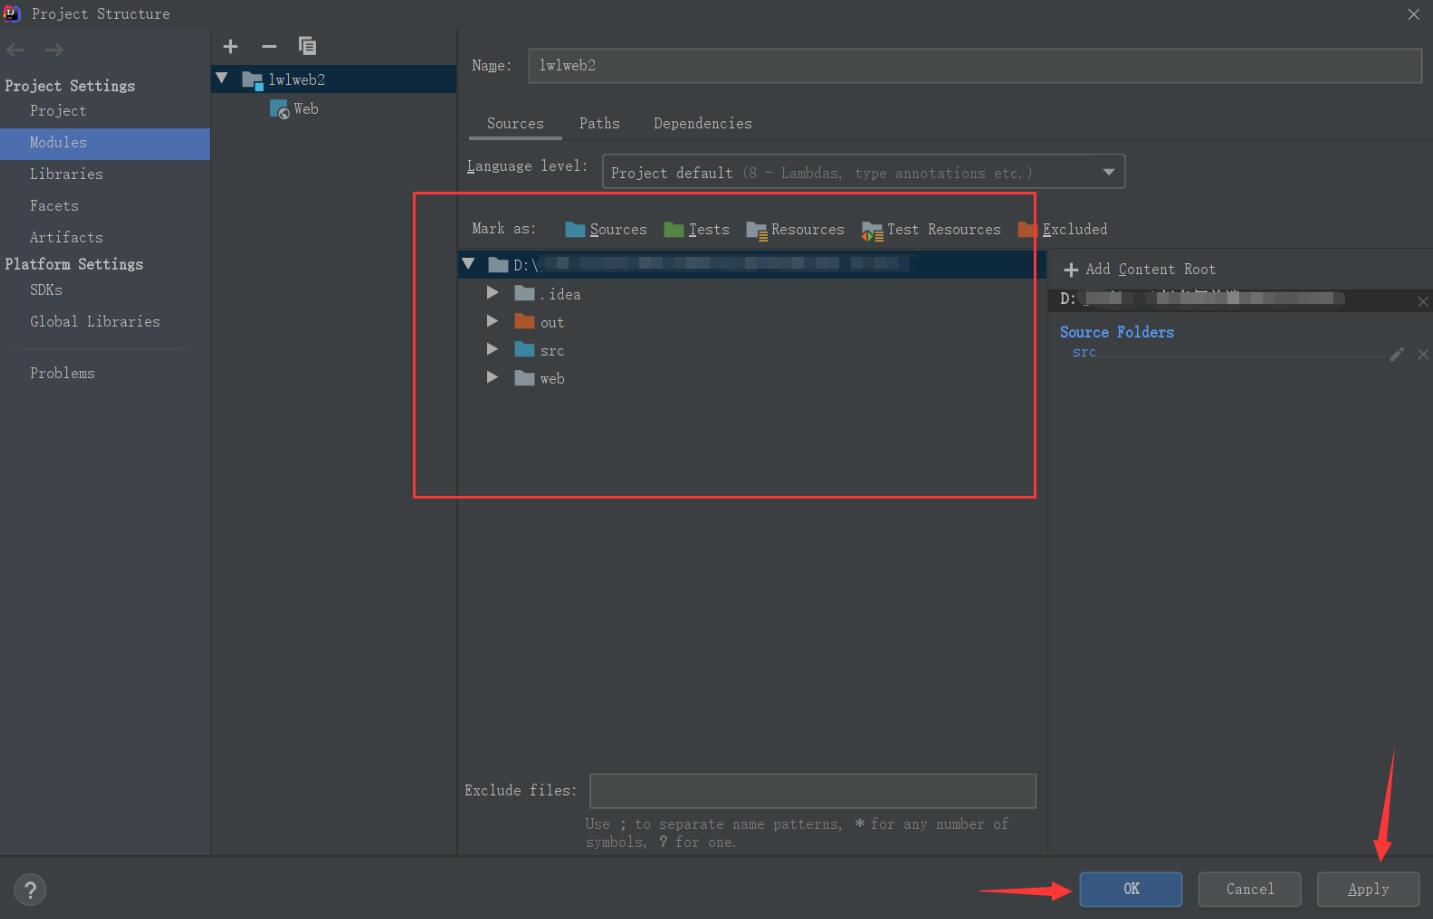Mark folder as Test Resources
1433x919 pixels.
click(x=931, y=230)
